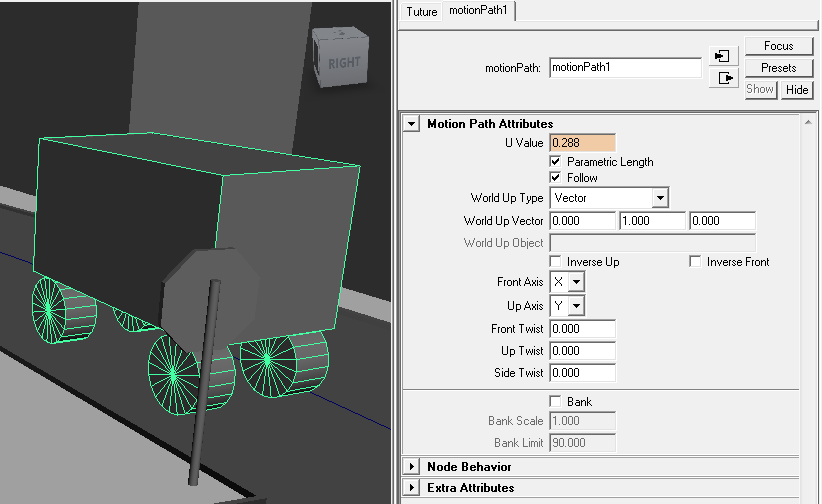Click the U Value input field
The width and height of the screenshot is (822, 504).
click(x=582, y=143)
